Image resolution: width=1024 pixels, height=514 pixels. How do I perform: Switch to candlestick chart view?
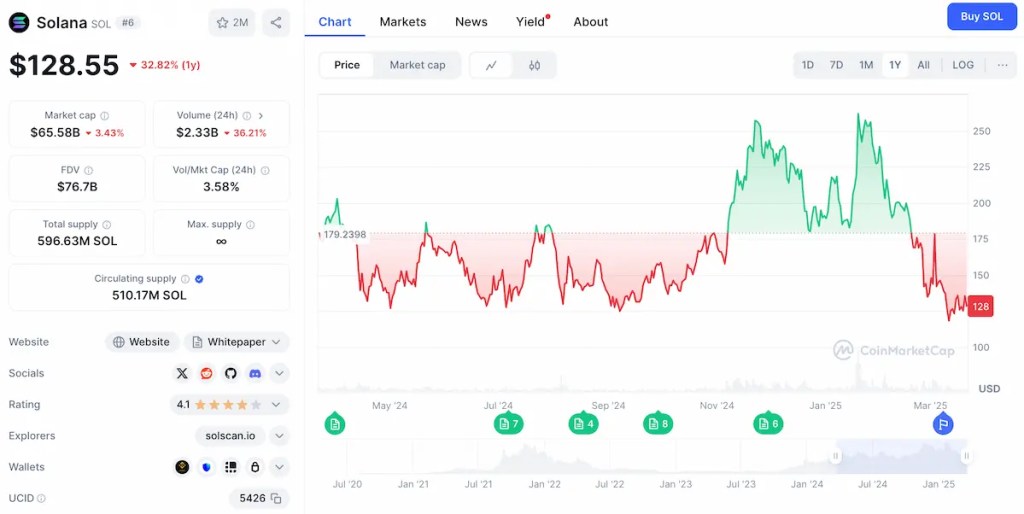[x=534, y=65]
